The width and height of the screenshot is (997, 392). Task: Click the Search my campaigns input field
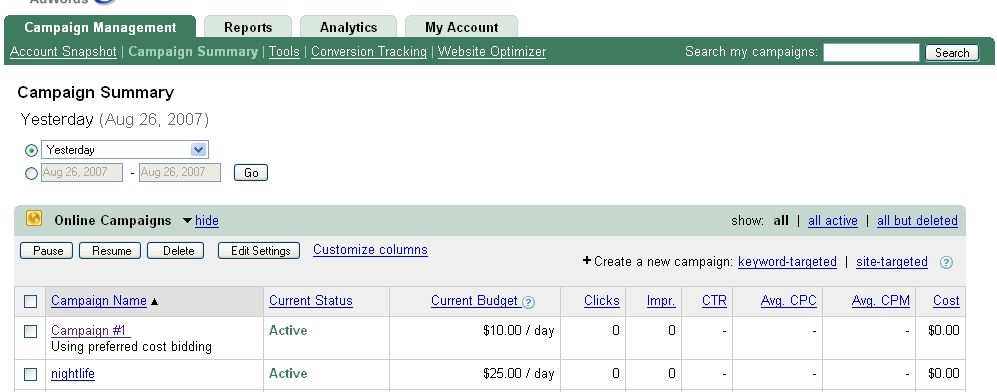point(871,52)
